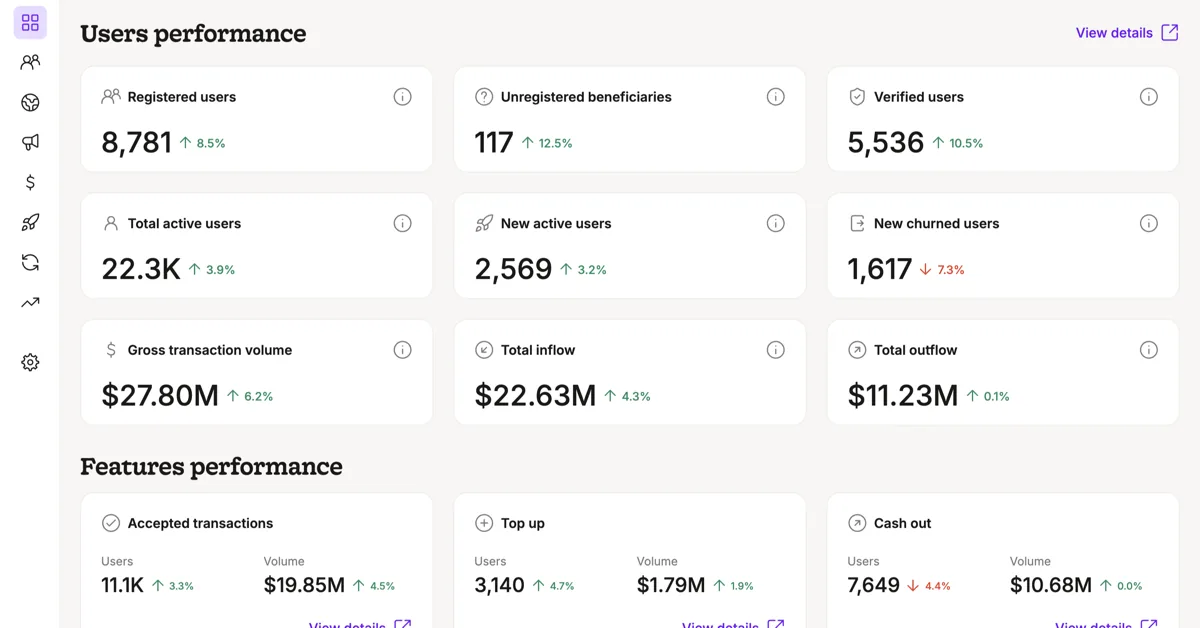
Task: Show info for Total active users card
Action: [402, 223]
